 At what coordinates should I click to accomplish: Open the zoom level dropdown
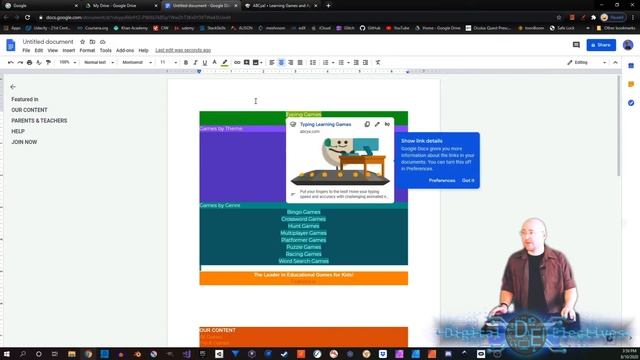(x=67, y=62)
